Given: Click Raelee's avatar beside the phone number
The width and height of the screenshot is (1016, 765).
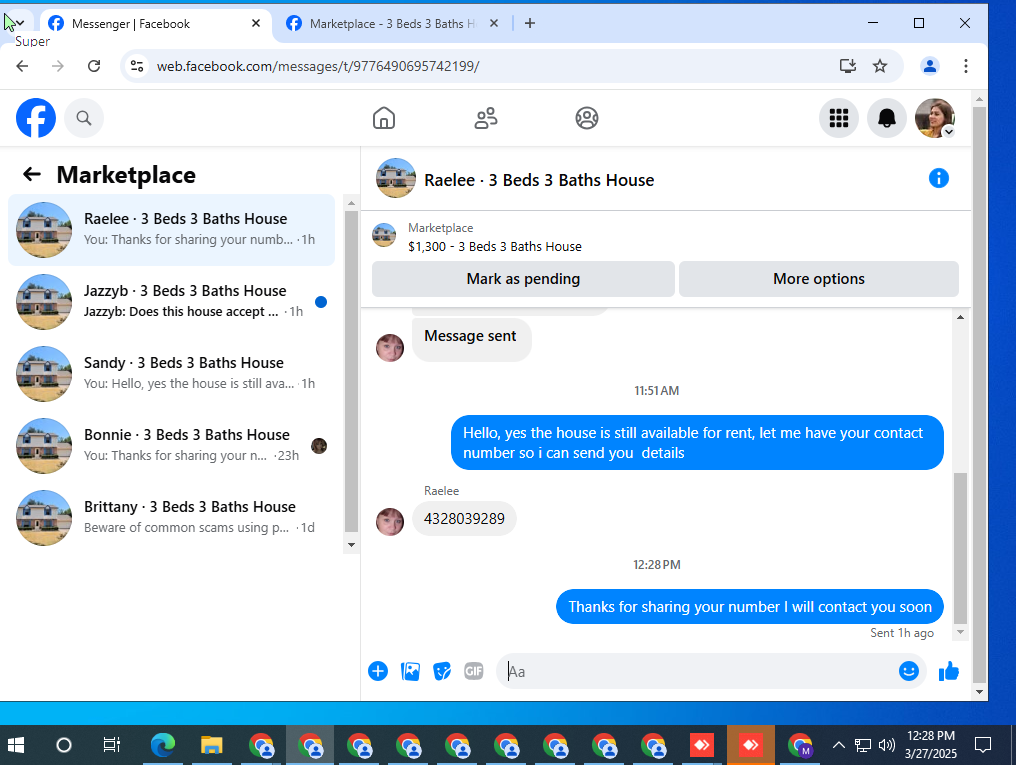Looking at the screenshot, I should click(389, 521).
